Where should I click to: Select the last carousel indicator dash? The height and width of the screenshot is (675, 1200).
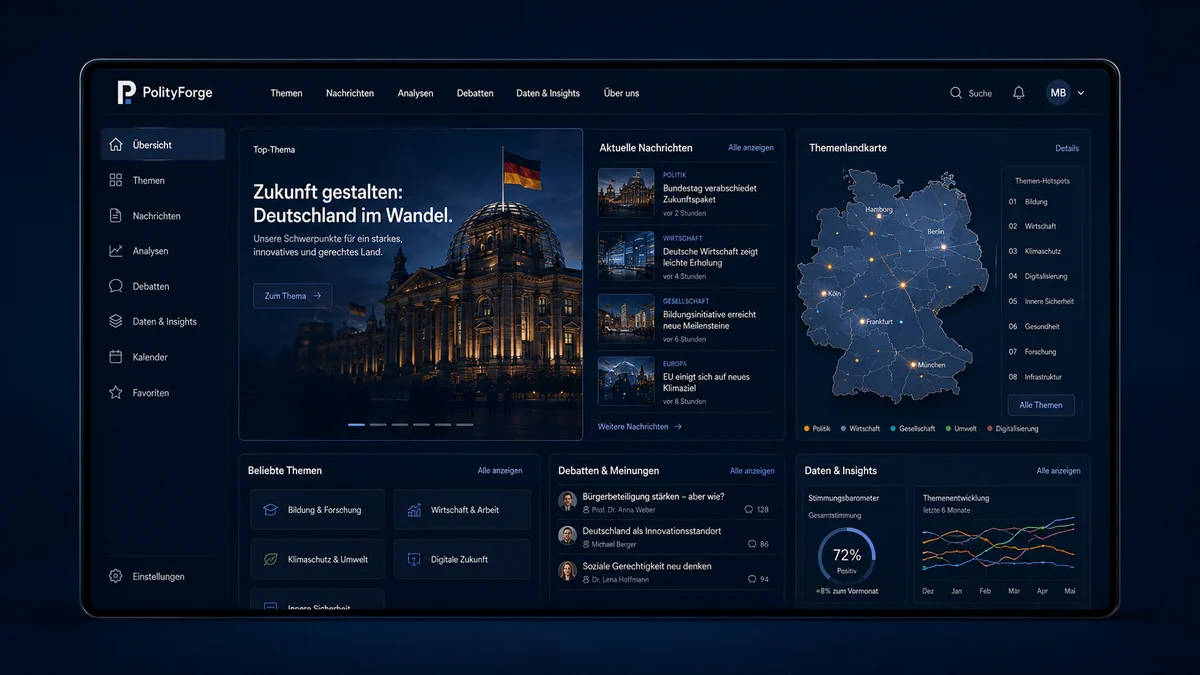click(x=465, y=425)
